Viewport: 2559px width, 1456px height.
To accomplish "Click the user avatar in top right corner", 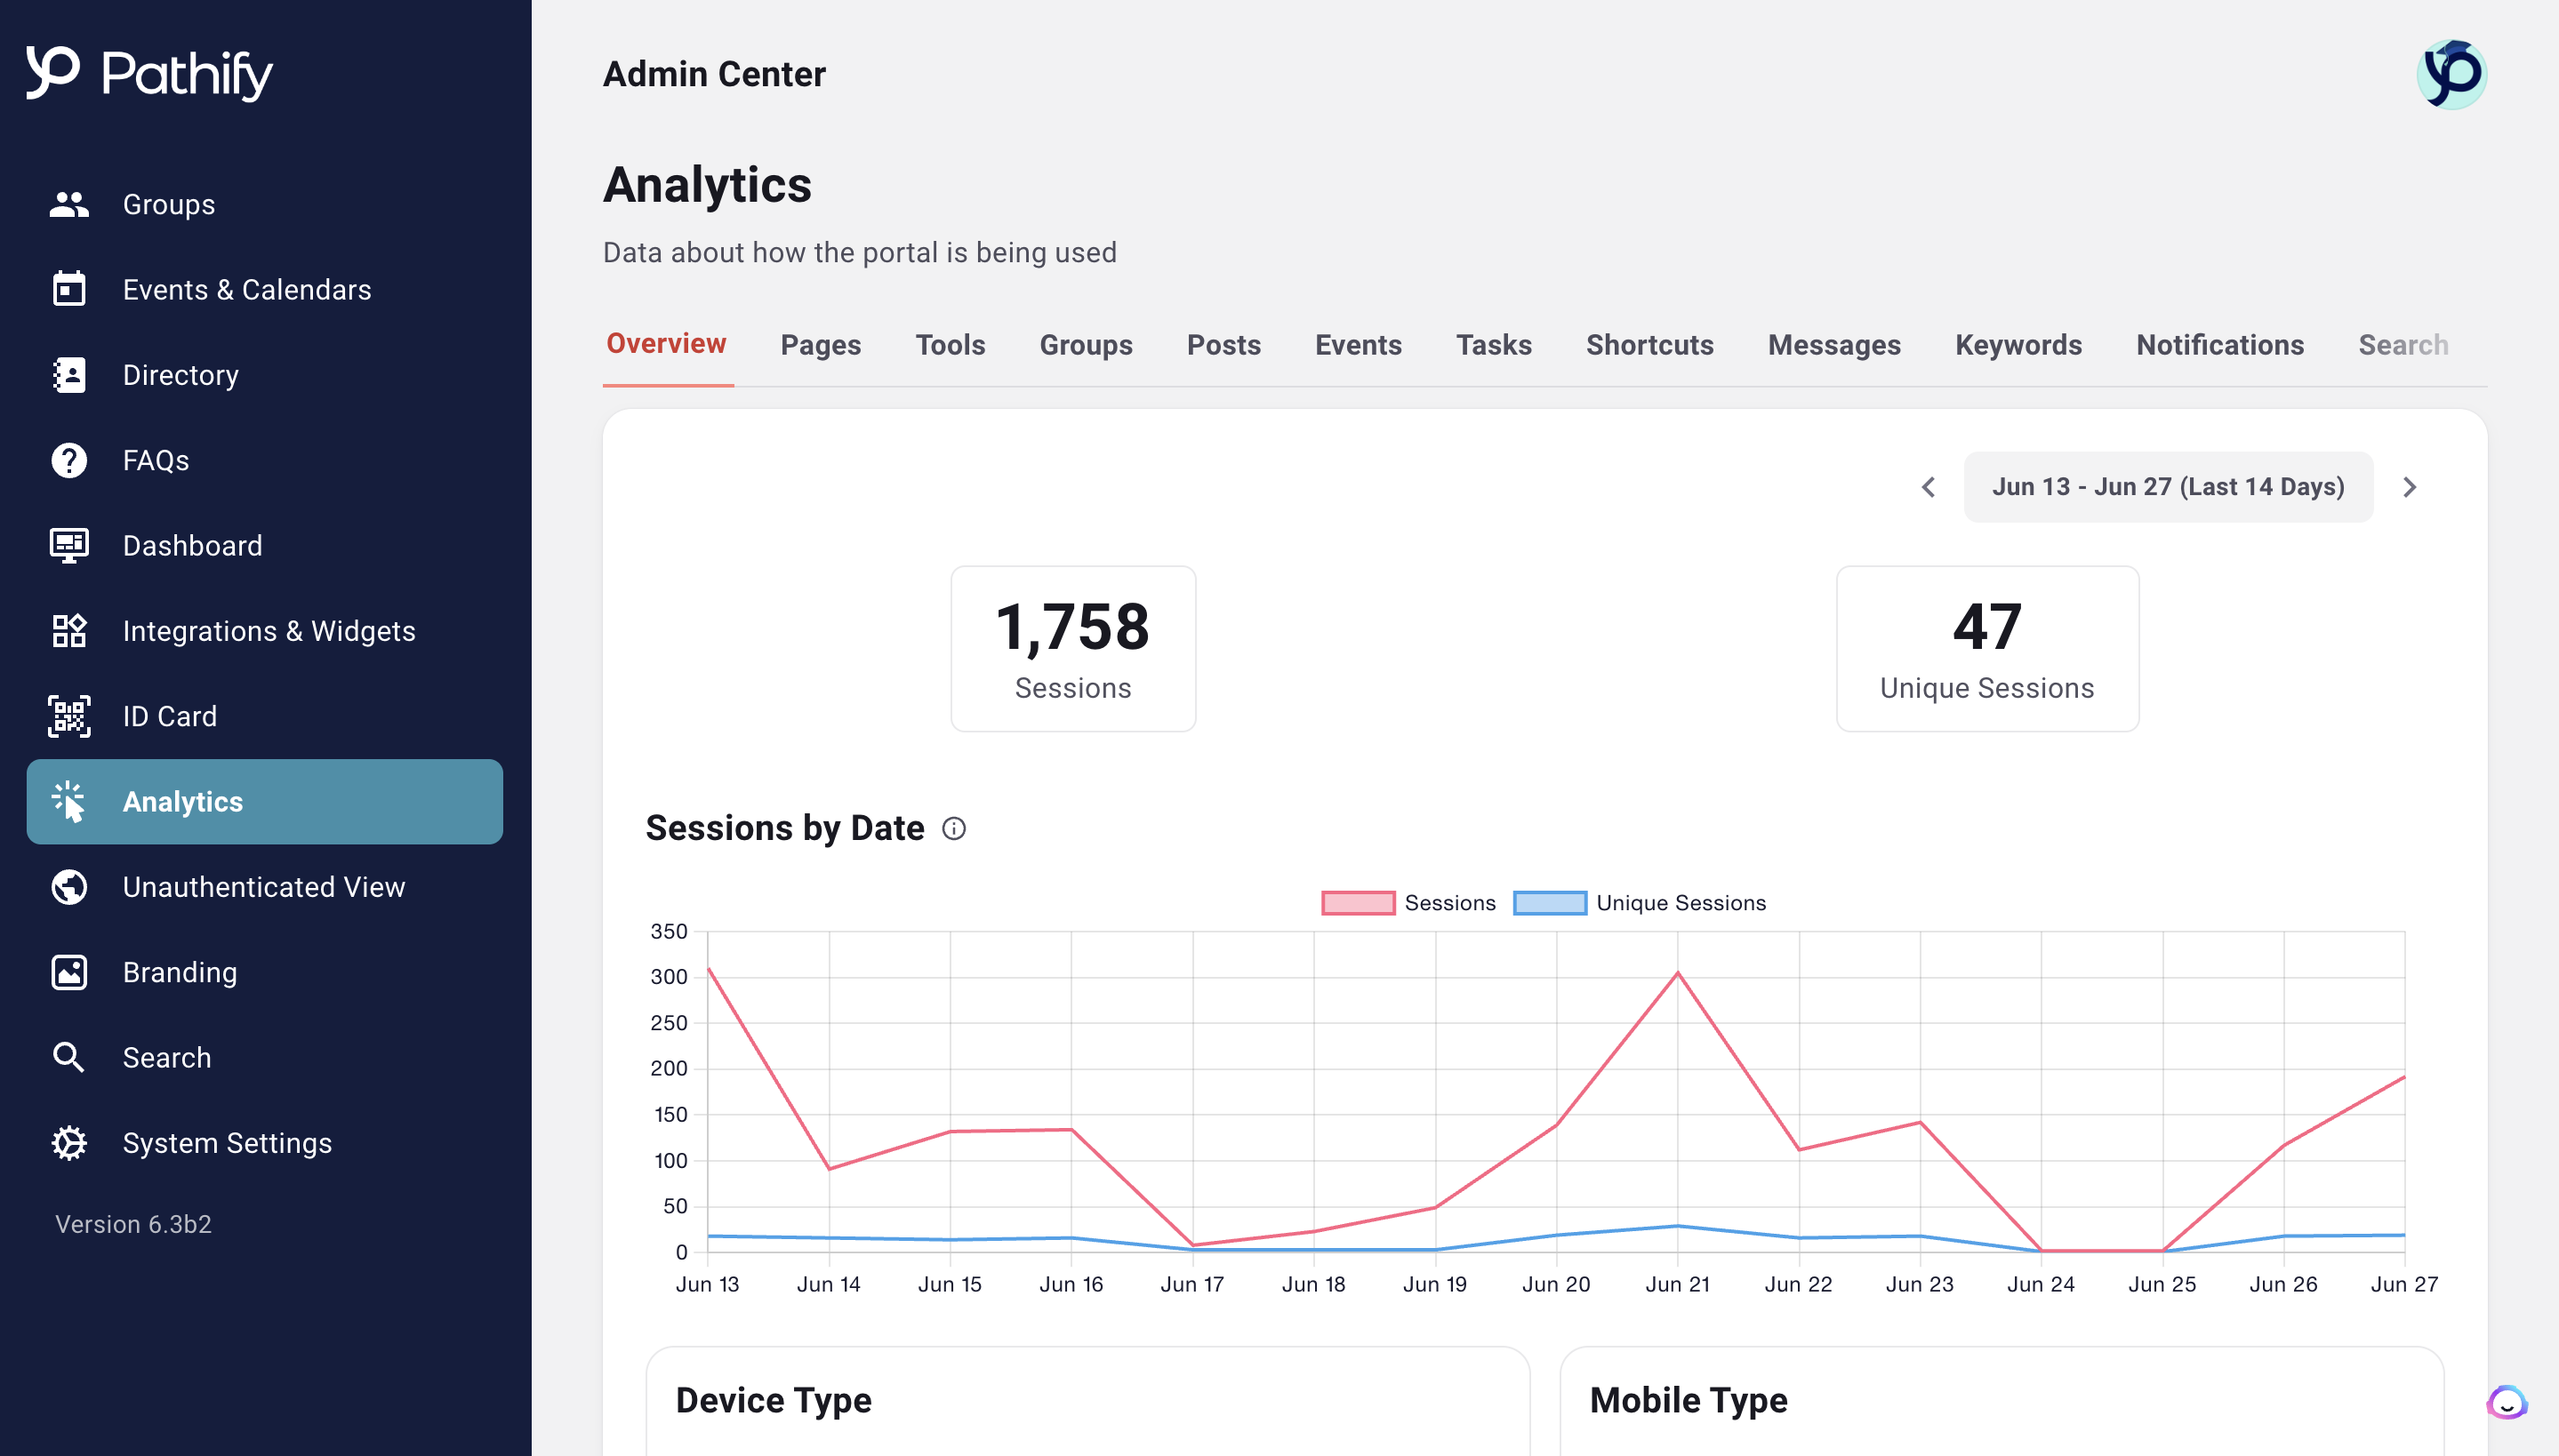I will (x=2453, y=72).
